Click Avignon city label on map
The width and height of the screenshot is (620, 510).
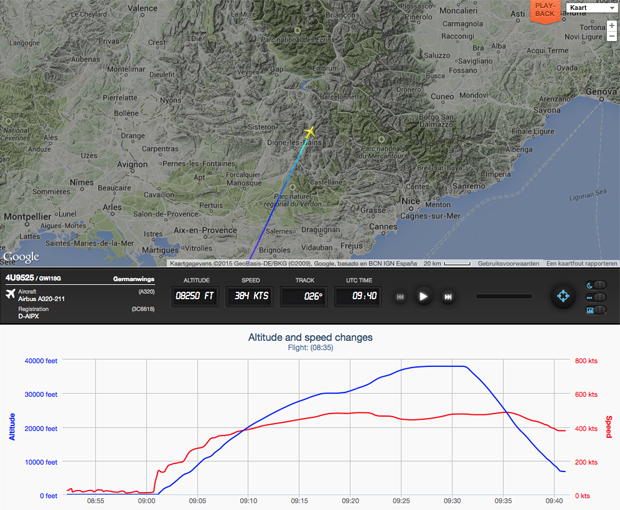[132, 164]
